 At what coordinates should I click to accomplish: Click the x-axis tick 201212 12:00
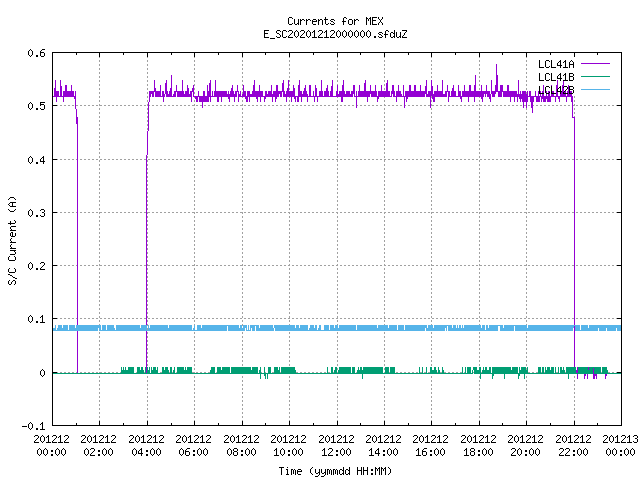[336, 445]
